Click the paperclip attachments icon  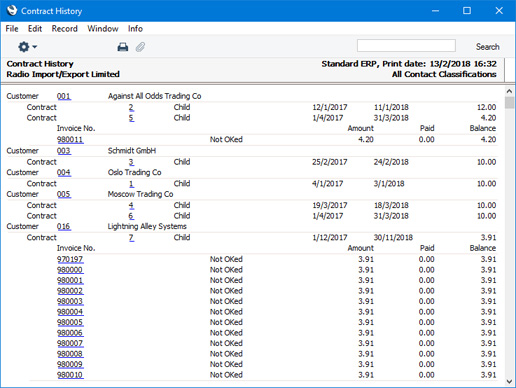(x=140, y=47)
